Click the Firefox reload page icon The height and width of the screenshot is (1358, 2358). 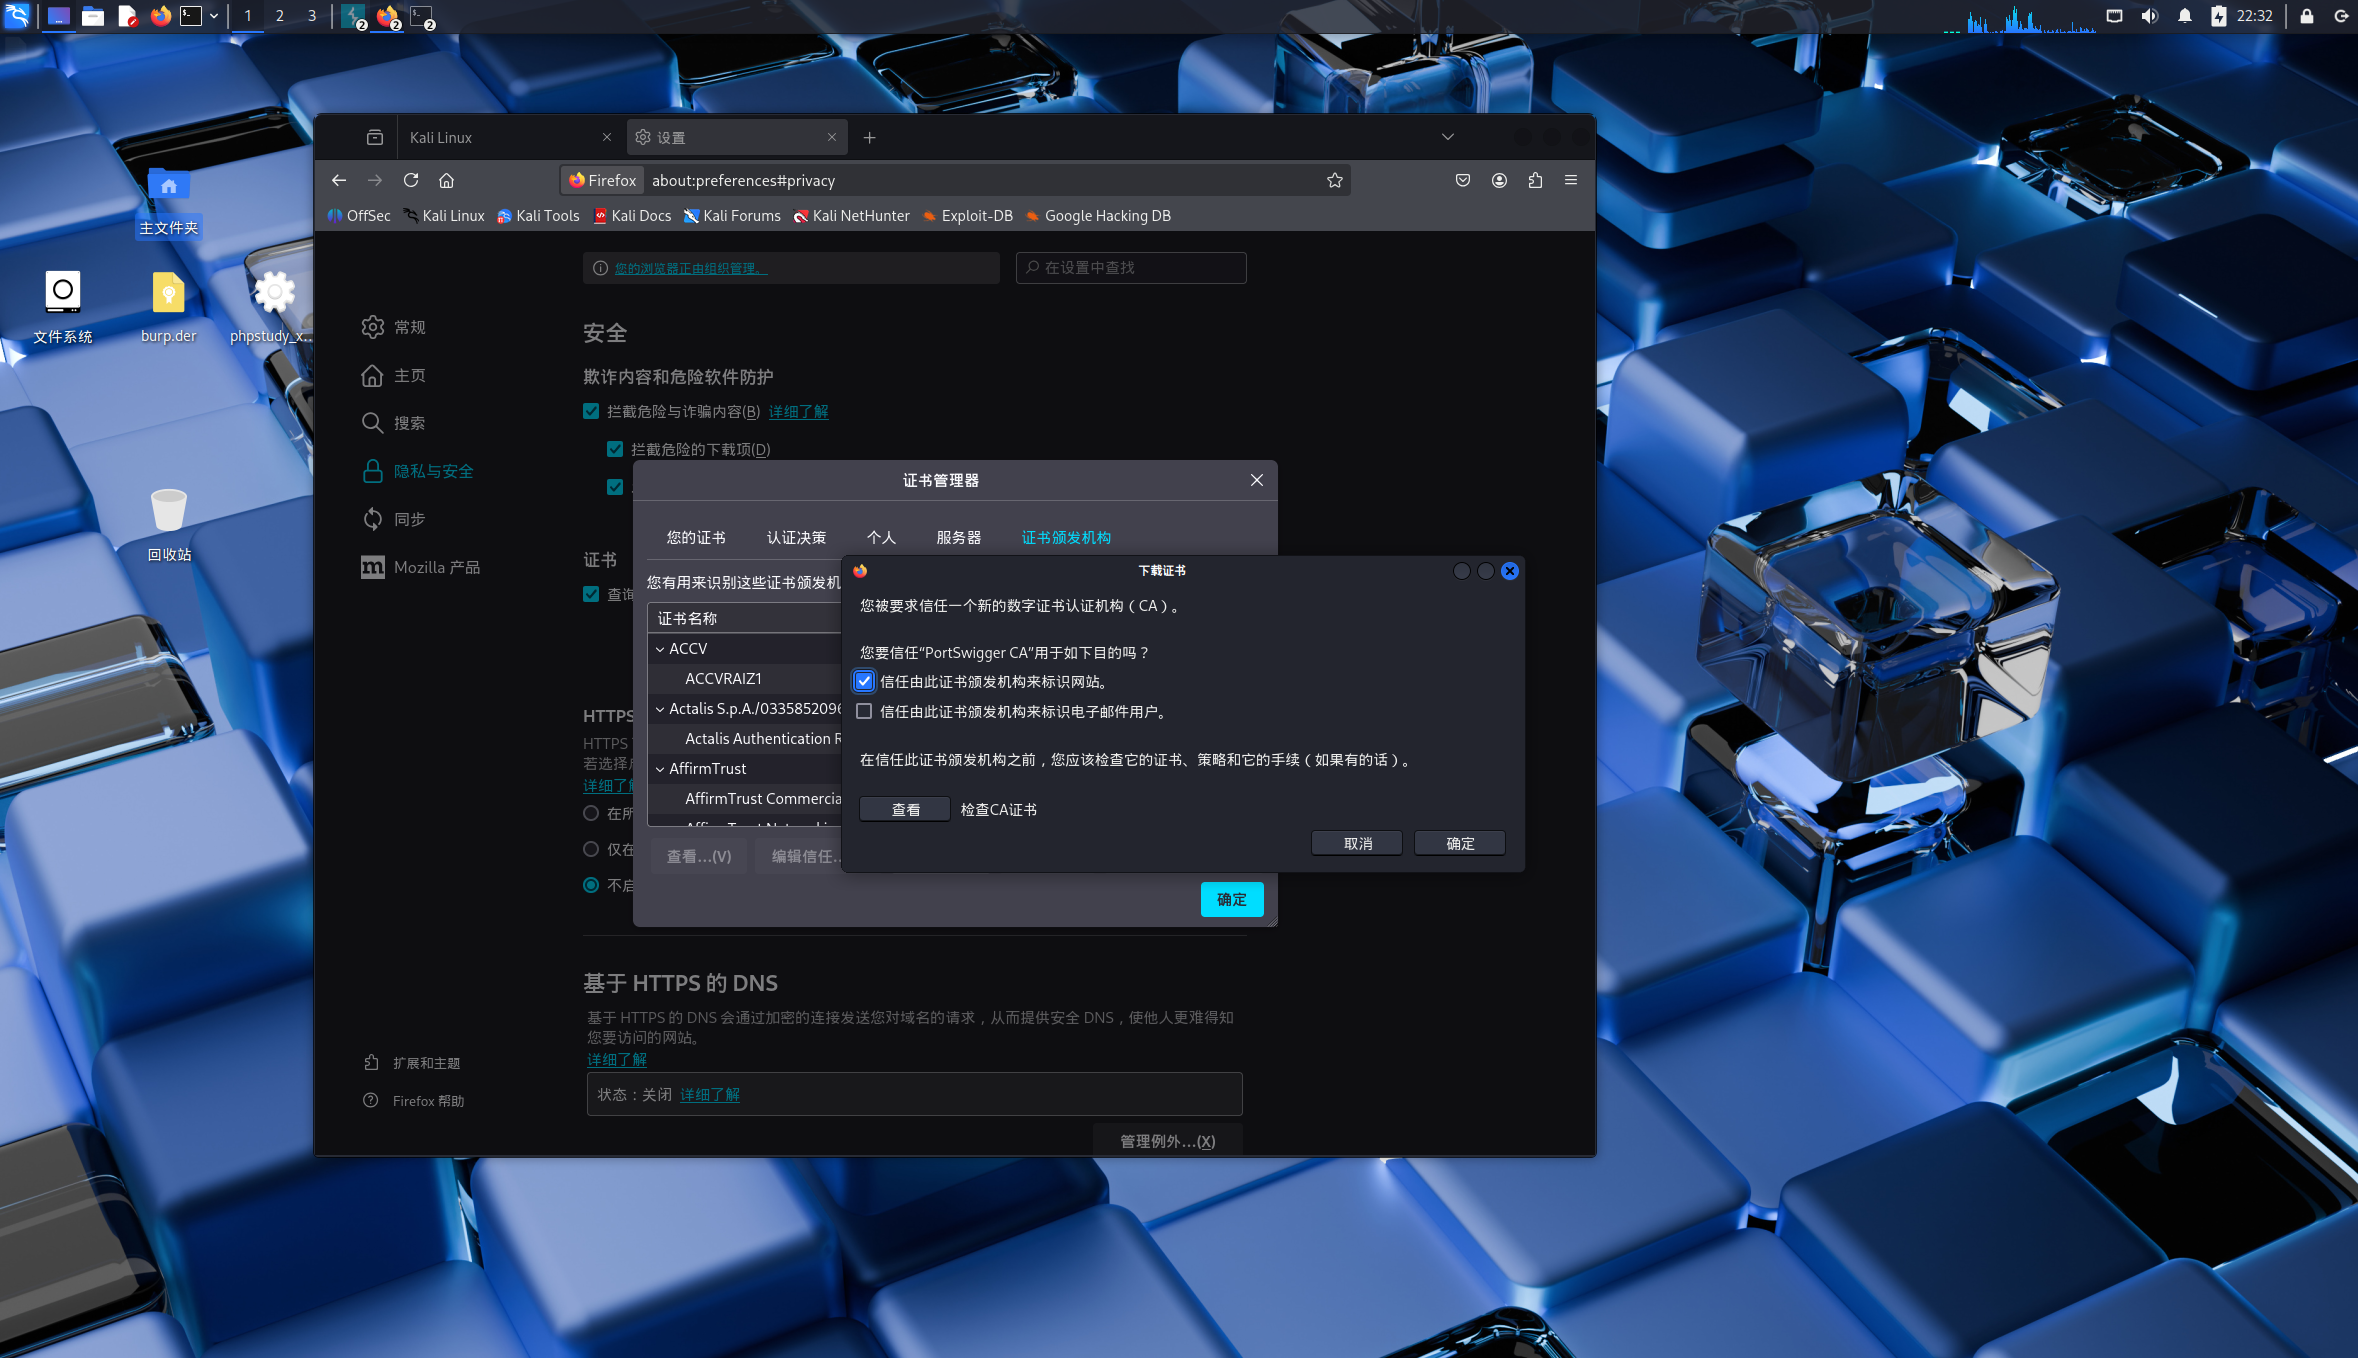coord(410,180)
